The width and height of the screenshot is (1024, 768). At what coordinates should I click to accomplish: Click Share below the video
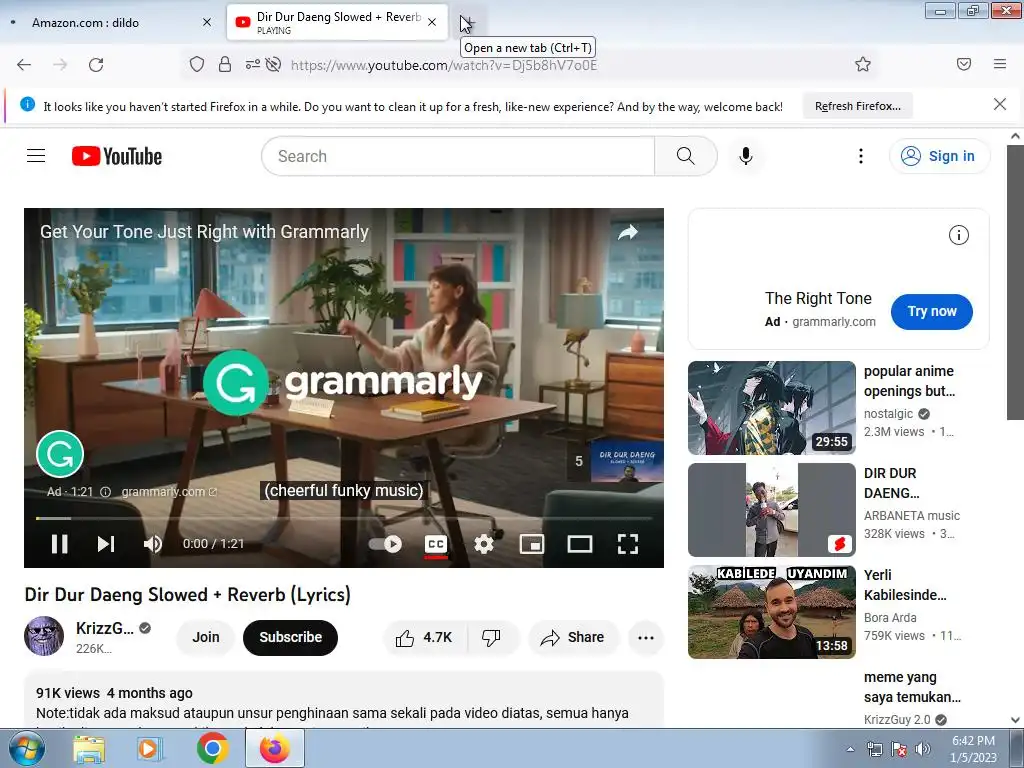[573, 637]
